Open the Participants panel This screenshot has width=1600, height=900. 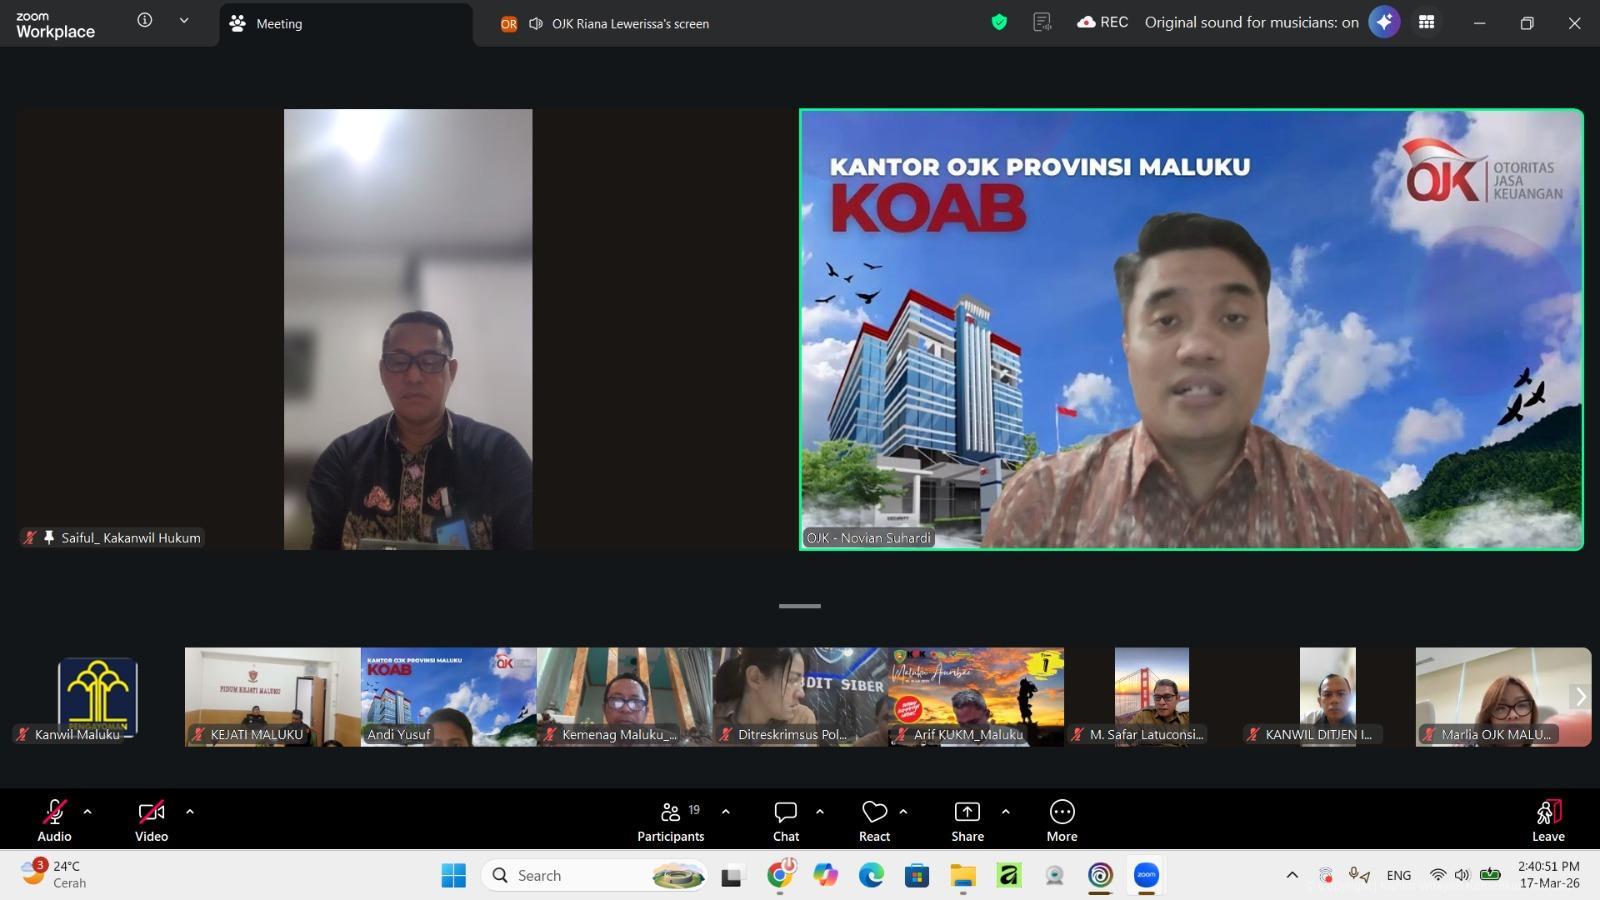click(x=670, y=820)
